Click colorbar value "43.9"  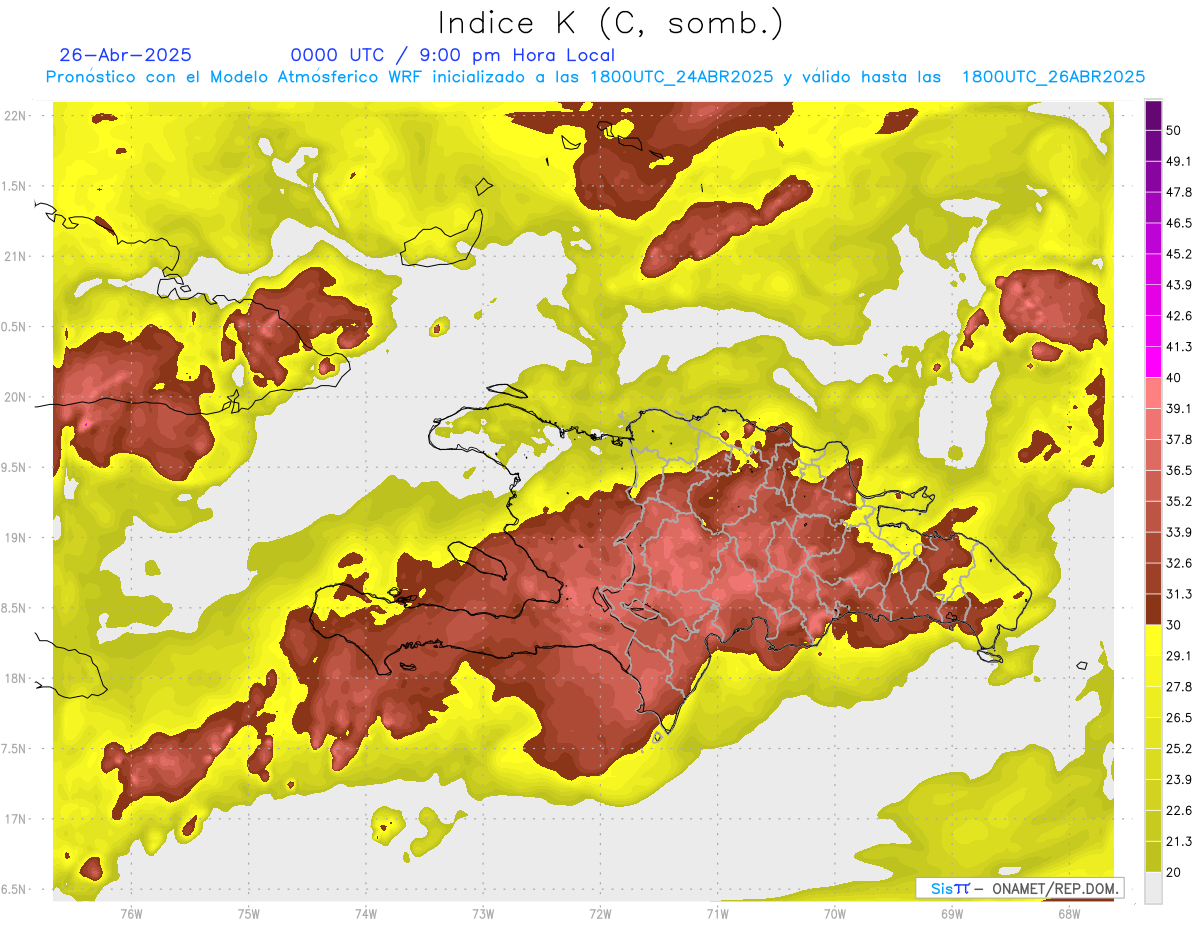click(1179, 285)
